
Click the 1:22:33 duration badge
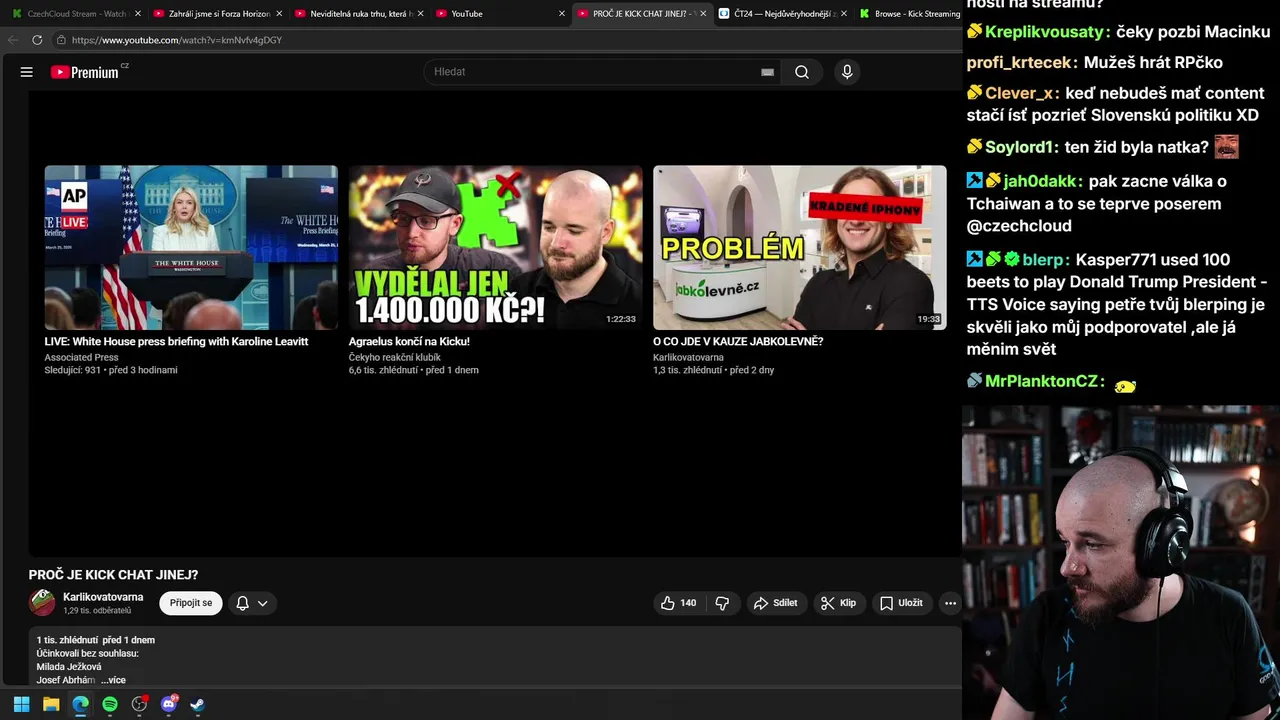point(620,319)
